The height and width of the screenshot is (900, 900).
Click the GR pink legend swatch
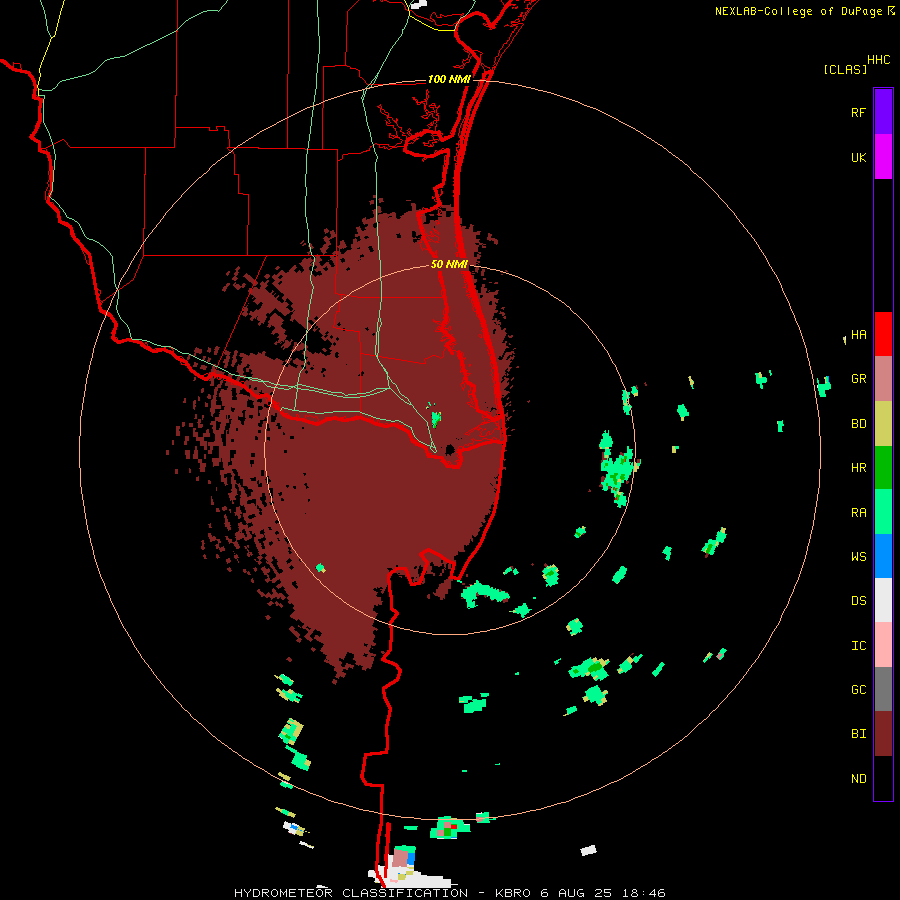point(883,379)
